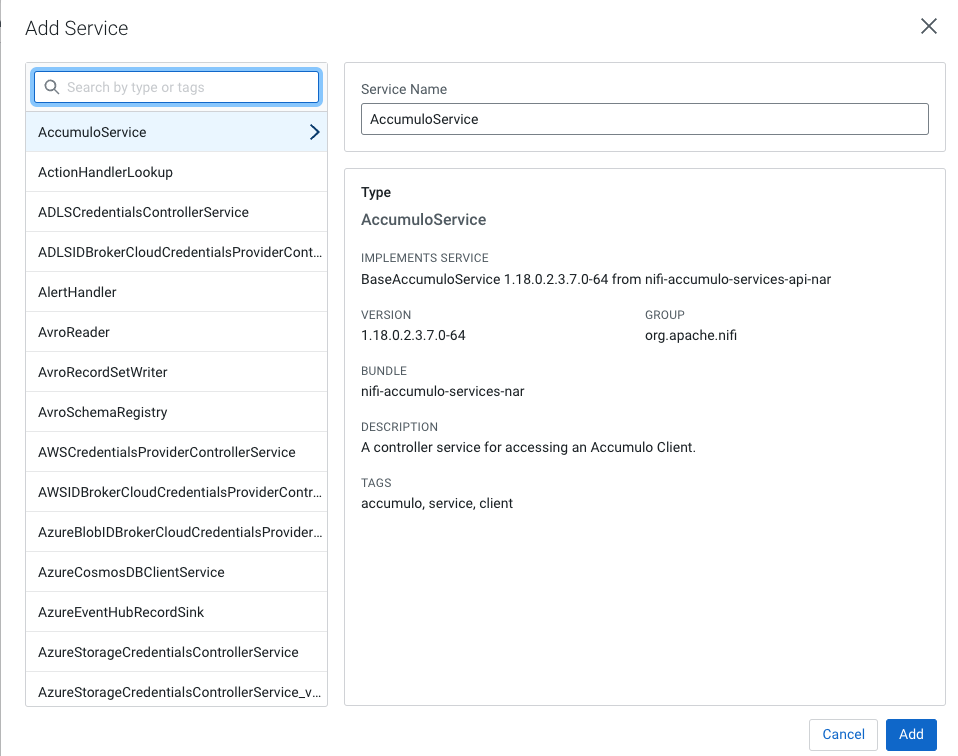The height and width of the screenshot is (756, 958).
Task: Cancel adding the service
Action: point(842,734)
